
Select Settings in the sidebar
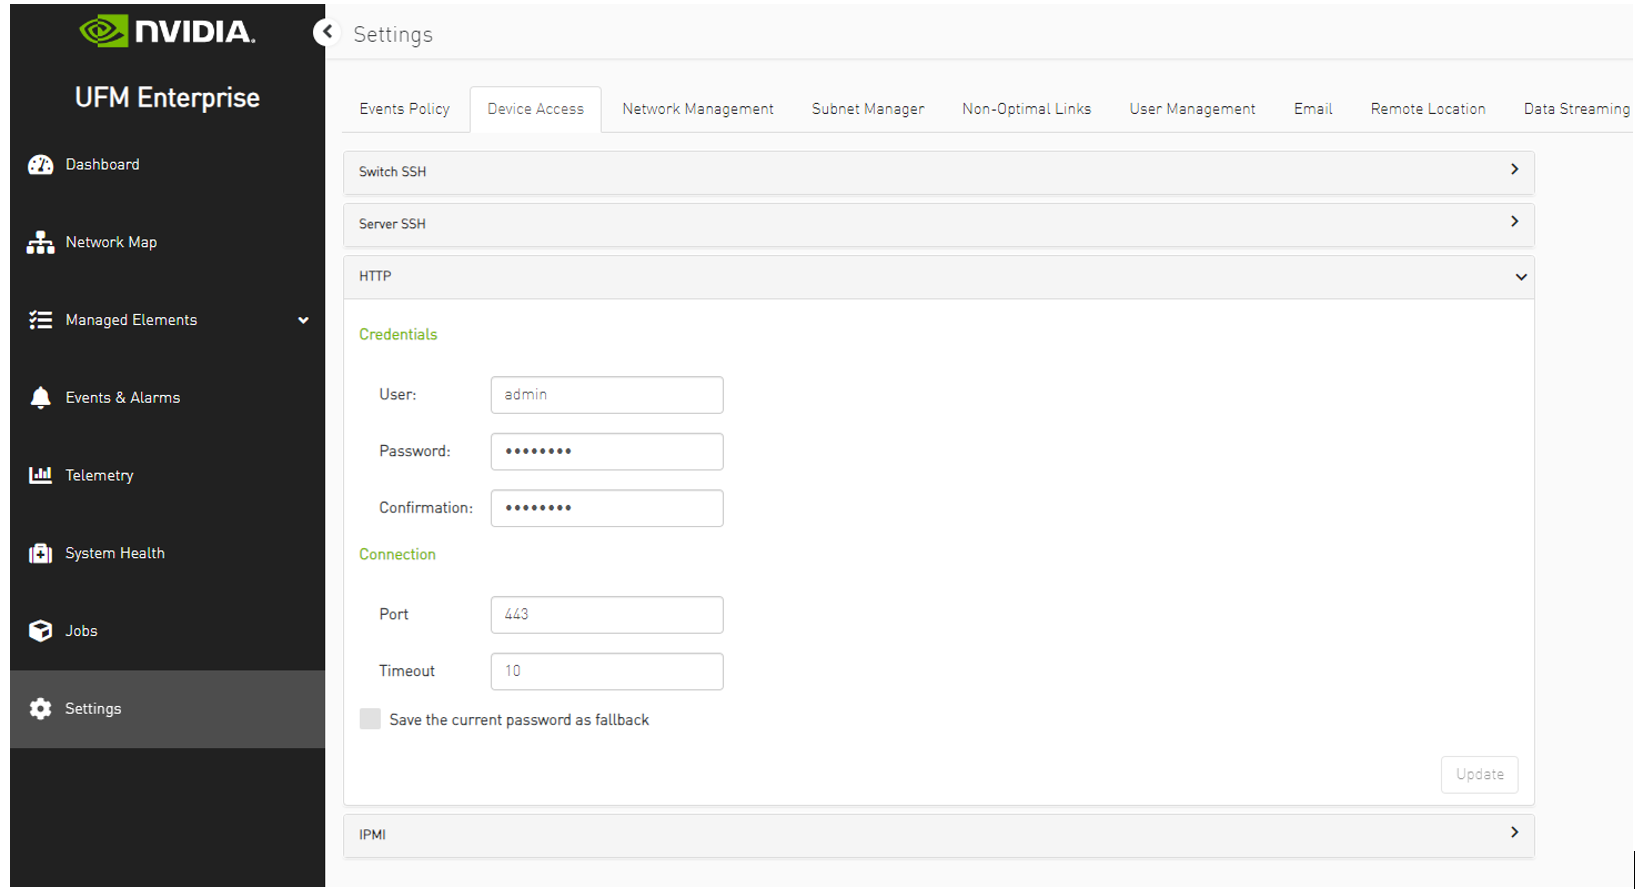click(167, 709)
